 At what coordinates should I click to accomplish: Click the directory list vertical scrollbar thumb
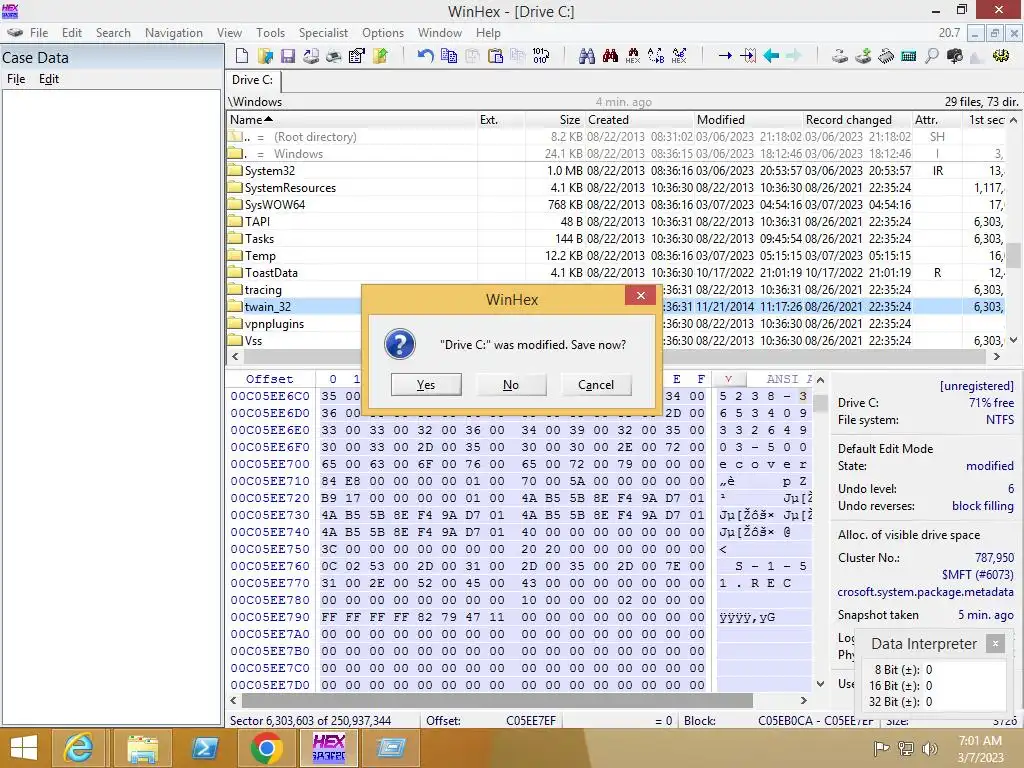tap(1013, 255)
